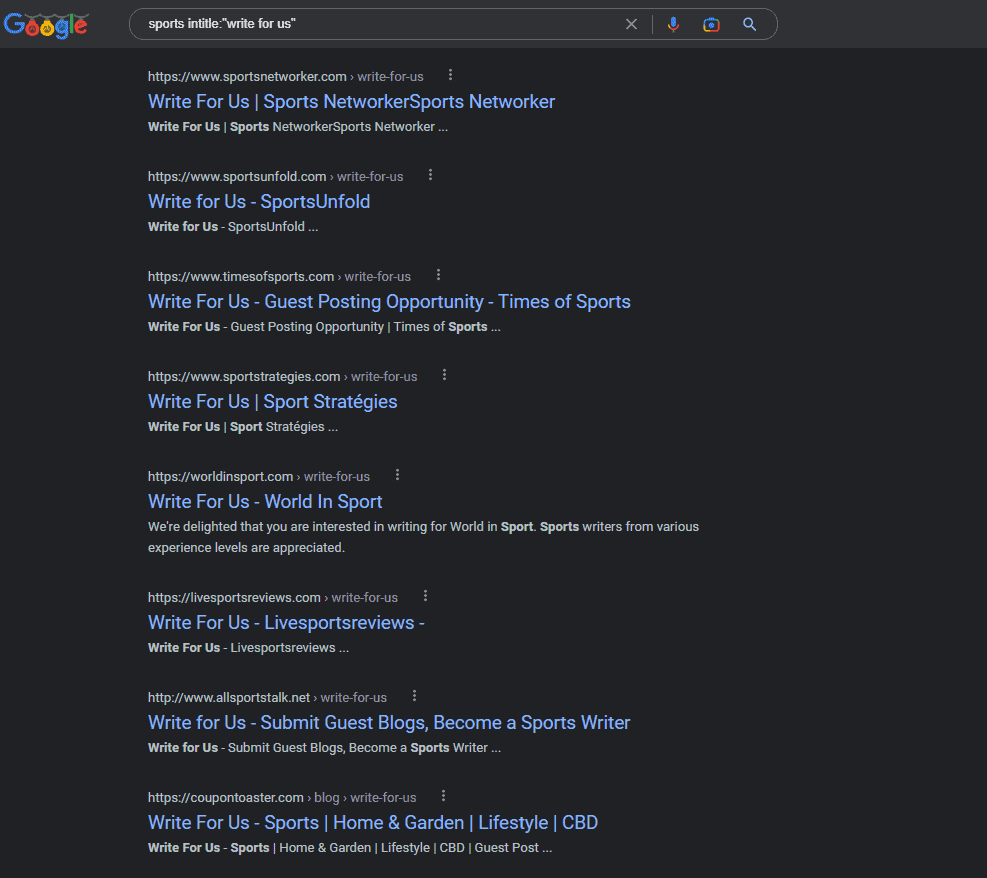Viewport: 987px width, 878px height.
Task: Click the sportsunfold.com URL breadcrumb
Action: click(276, 177)
